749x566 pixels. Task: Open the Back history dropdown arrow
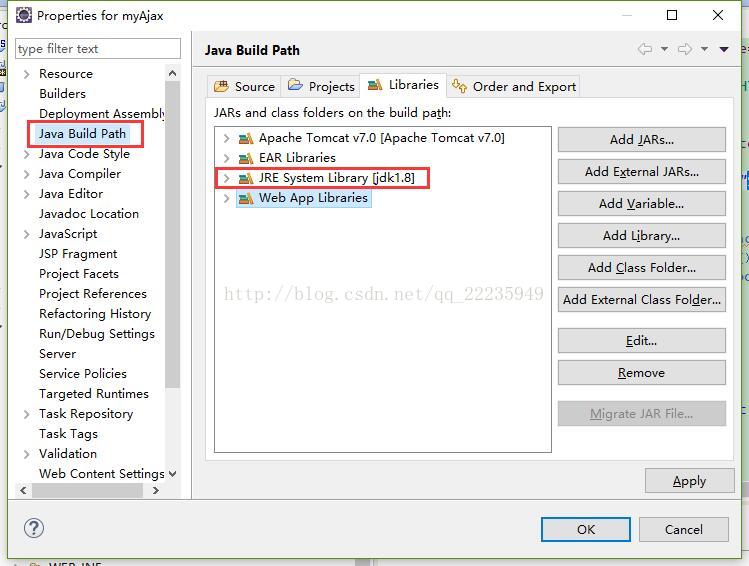pos(664,49)
